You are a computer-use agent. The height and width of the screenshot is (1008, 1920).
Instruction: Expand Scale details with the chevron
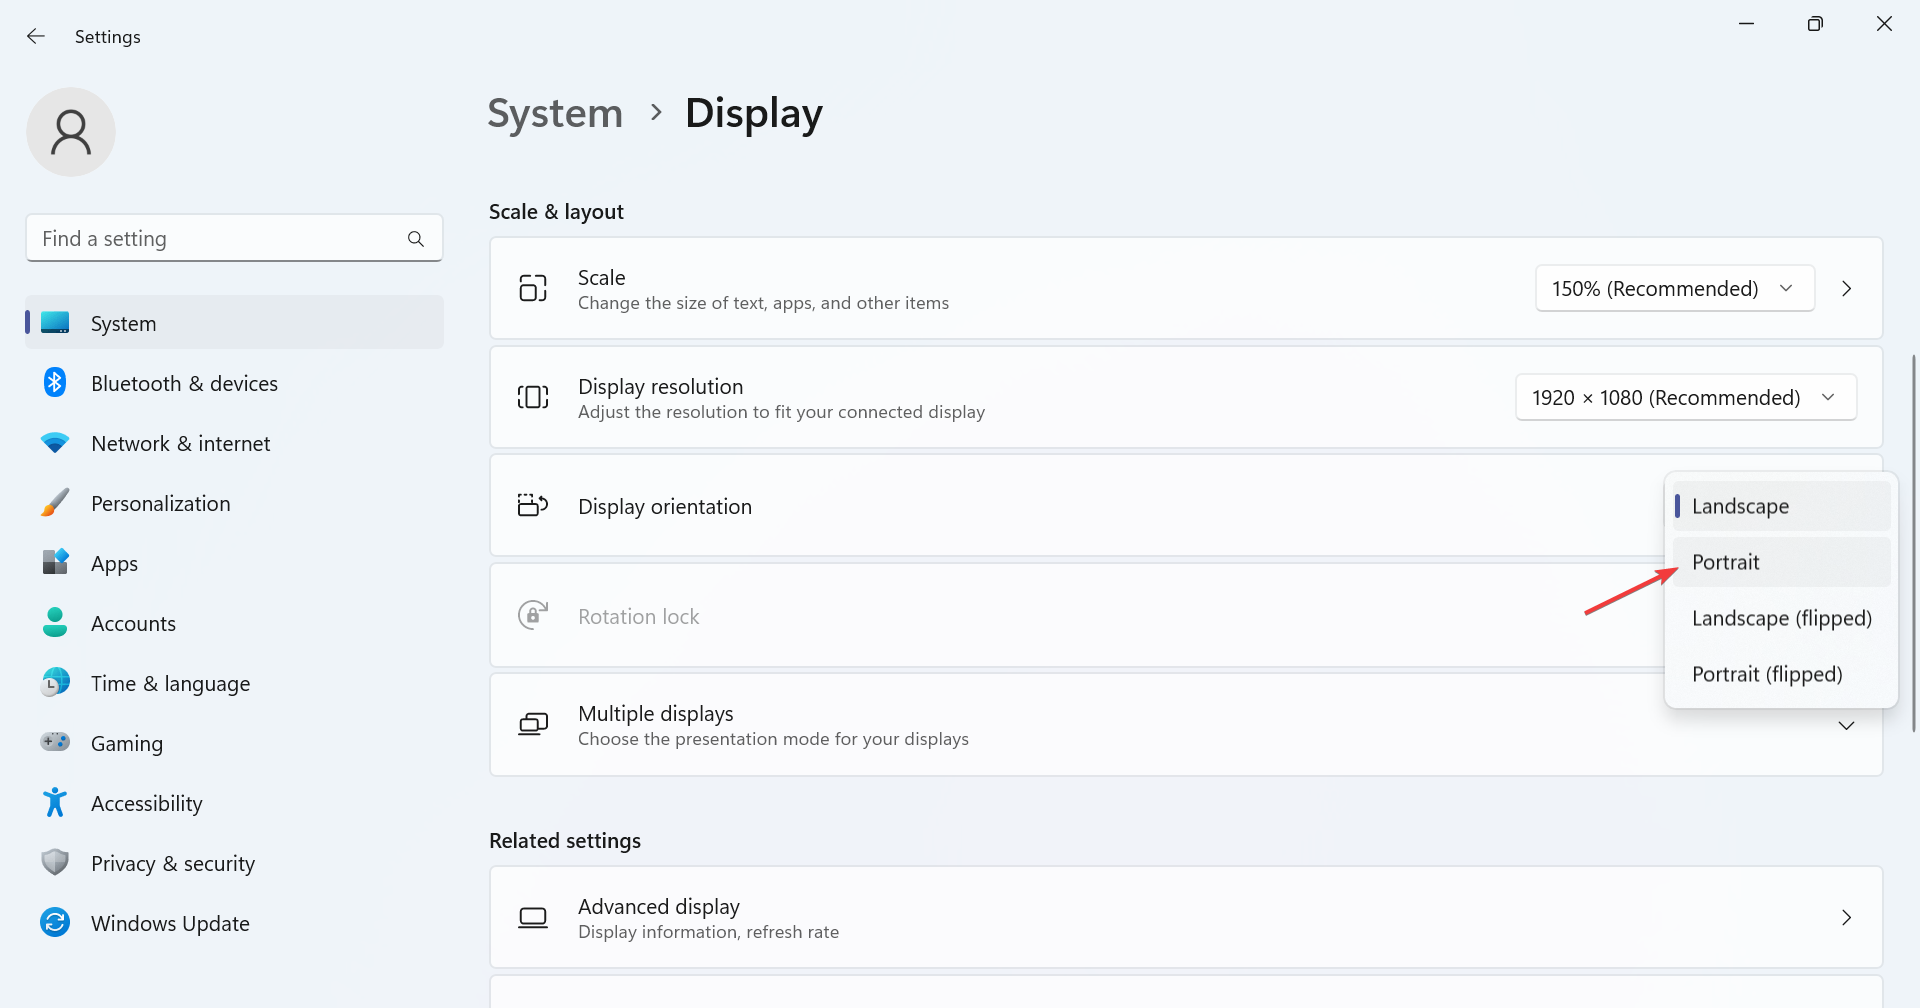point(1847,288)
